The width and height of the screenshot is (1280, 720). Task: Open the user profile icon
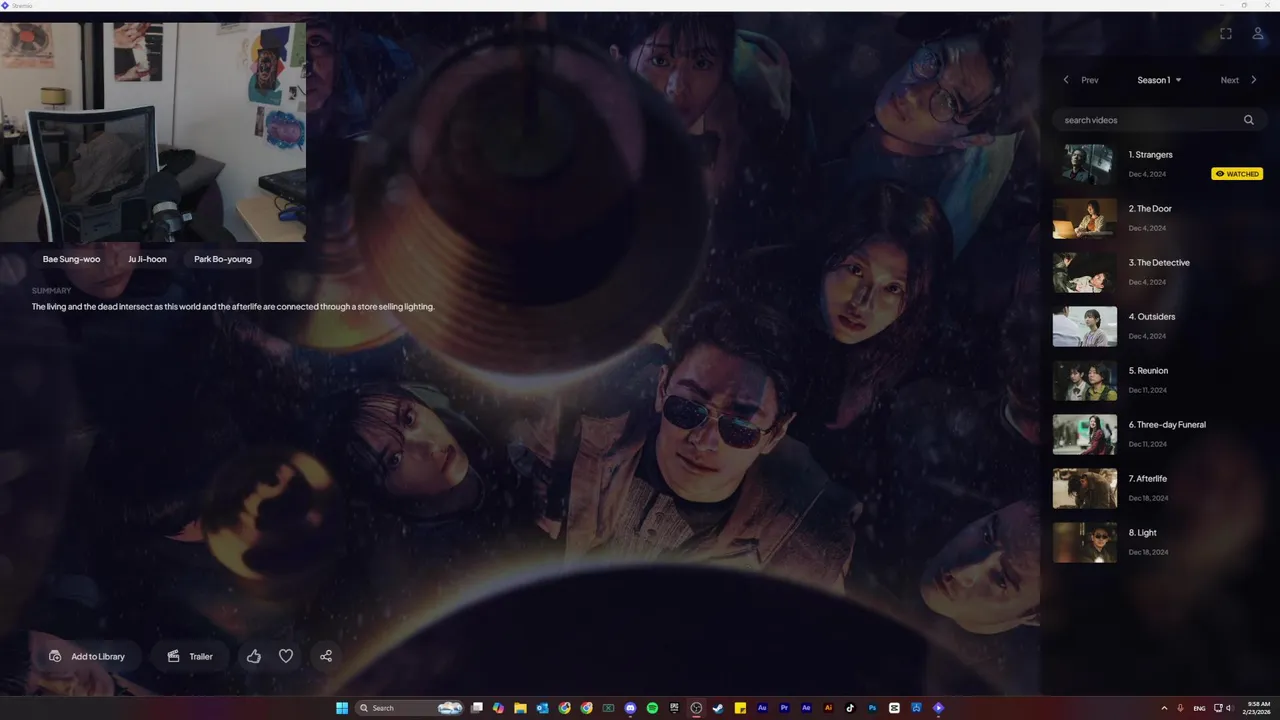point(1258,33)
